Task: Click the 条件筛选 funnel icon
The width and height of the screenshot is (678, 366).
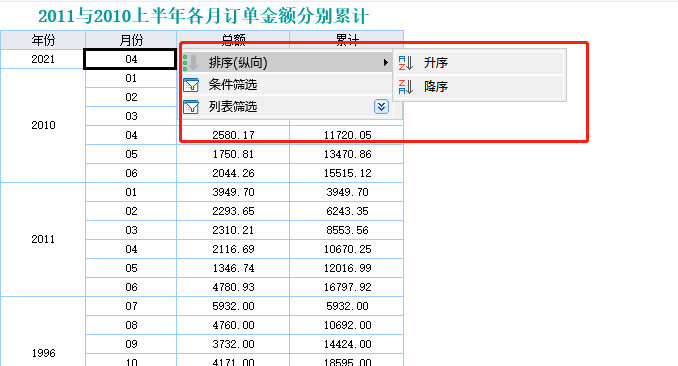Action: (191, 85)
